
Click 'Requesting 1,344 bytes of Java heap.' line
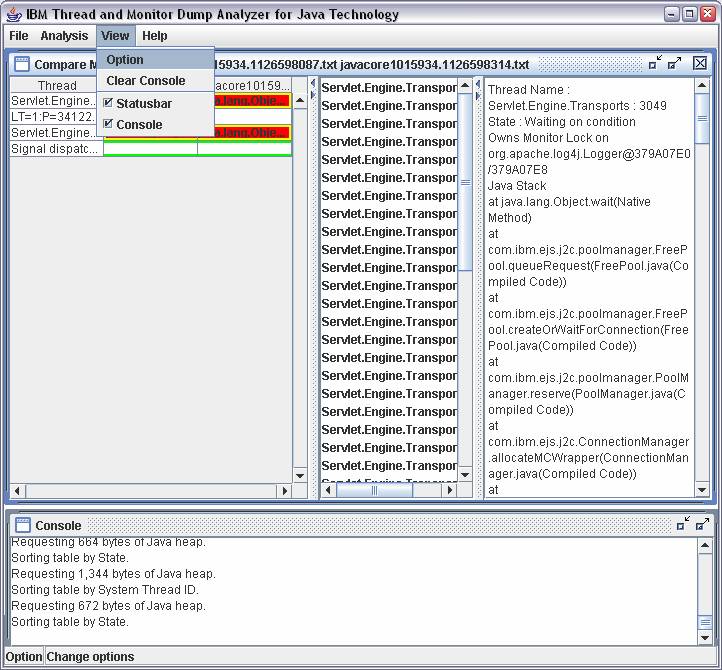click(113, 574)
